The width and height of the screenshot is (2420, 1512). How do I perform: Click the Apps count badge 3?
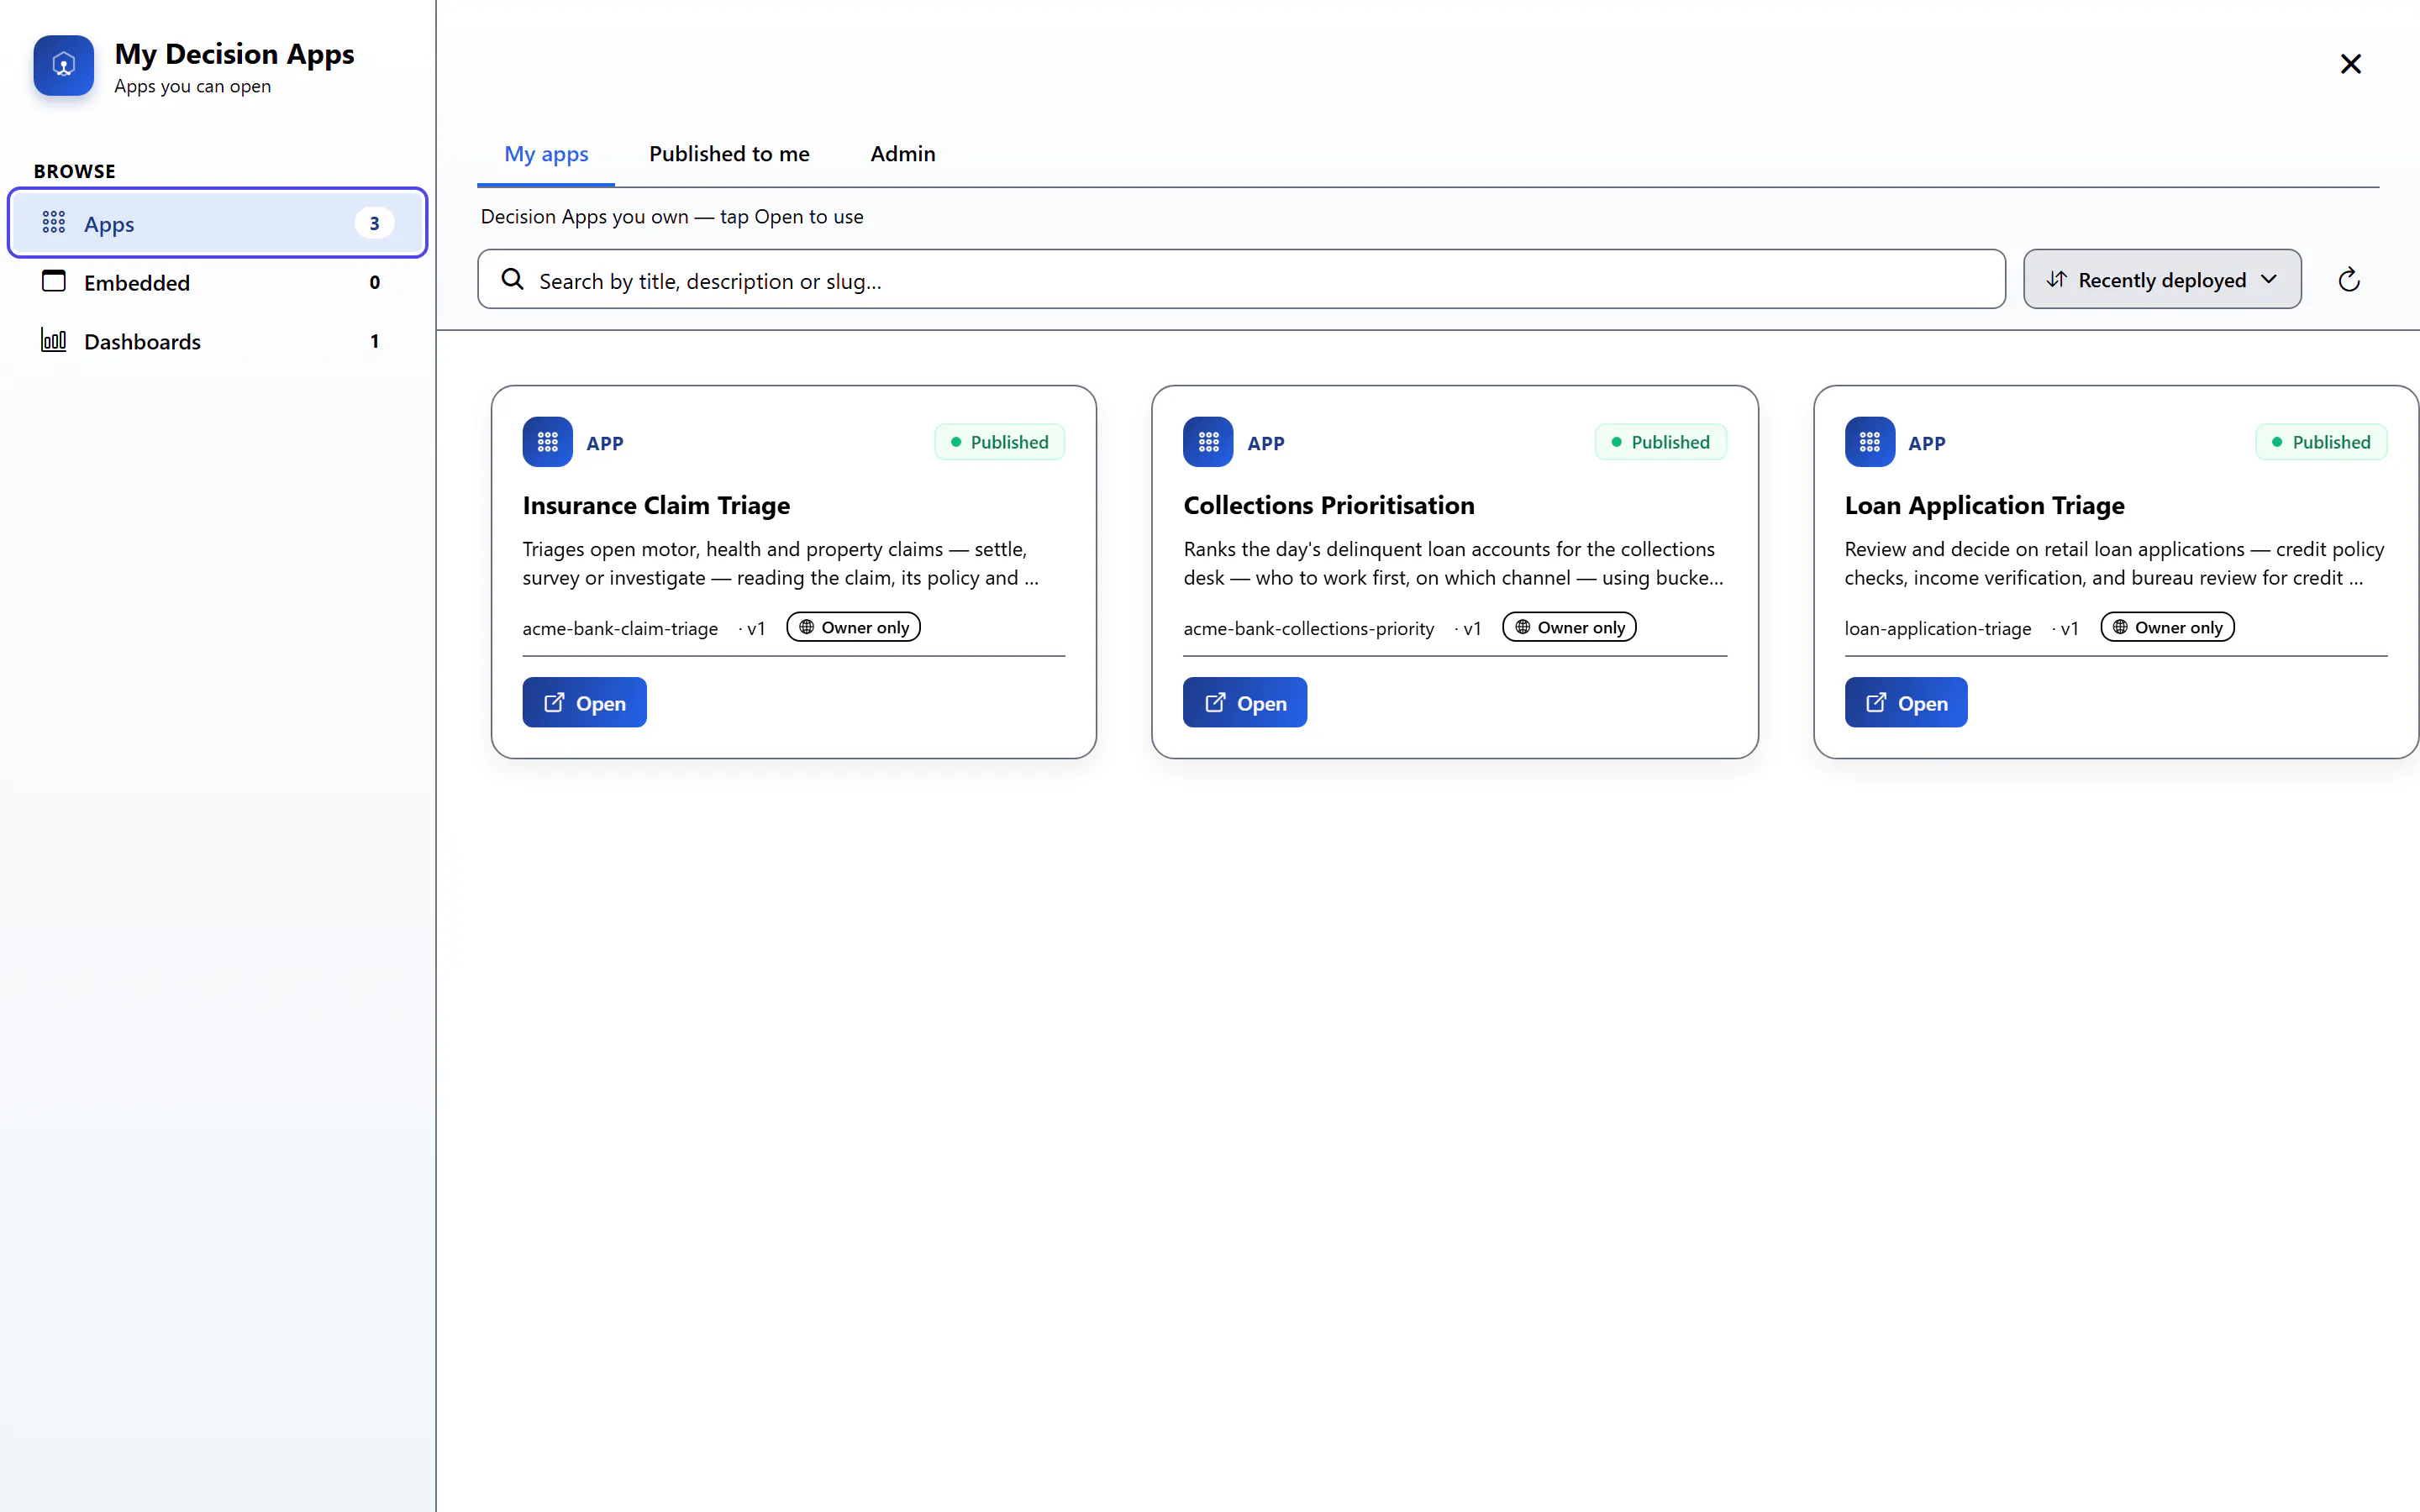tap(374, 223)
